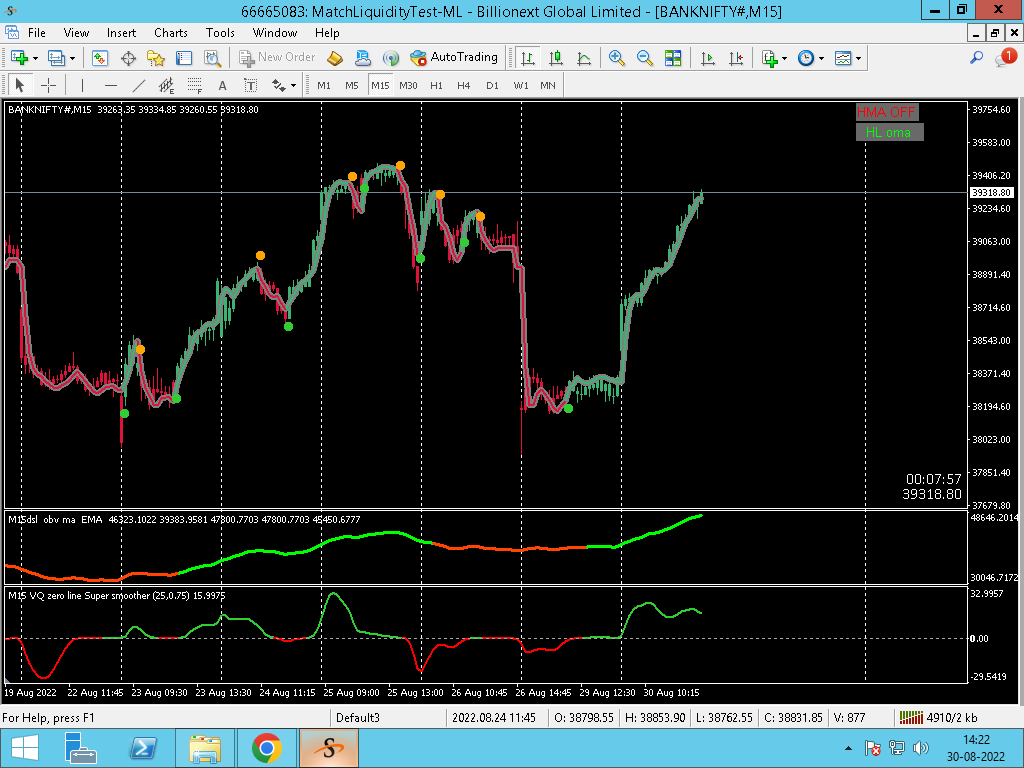Select the M15 timeframe button
The image size is (1024, 768).
380,86
